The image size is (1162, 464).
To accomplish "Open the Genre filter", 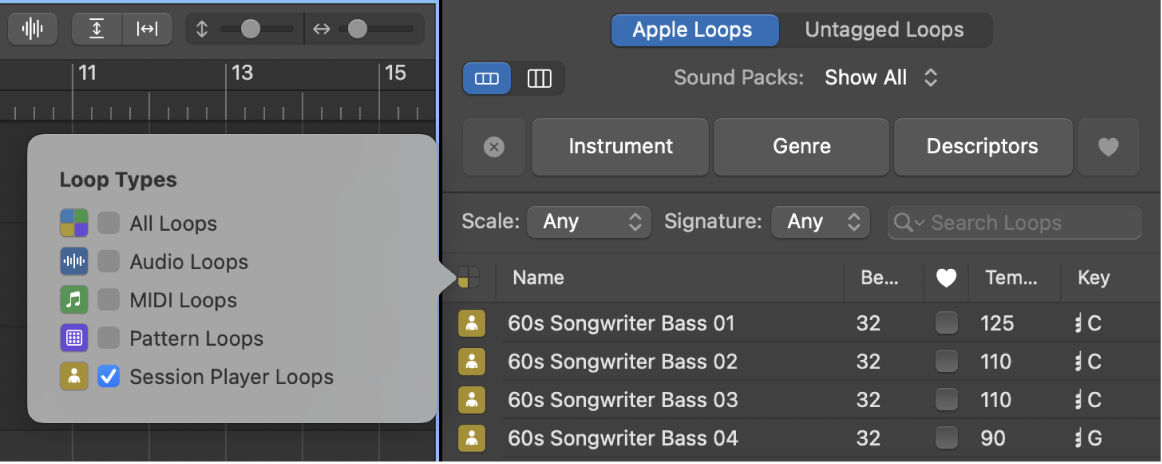I will tap(802, 147).
